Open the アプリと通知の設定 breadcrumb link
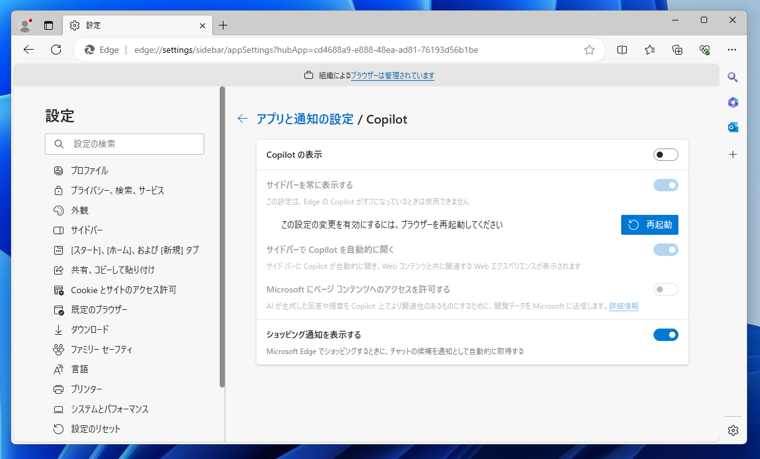760x459 pixels. [305, 119]
